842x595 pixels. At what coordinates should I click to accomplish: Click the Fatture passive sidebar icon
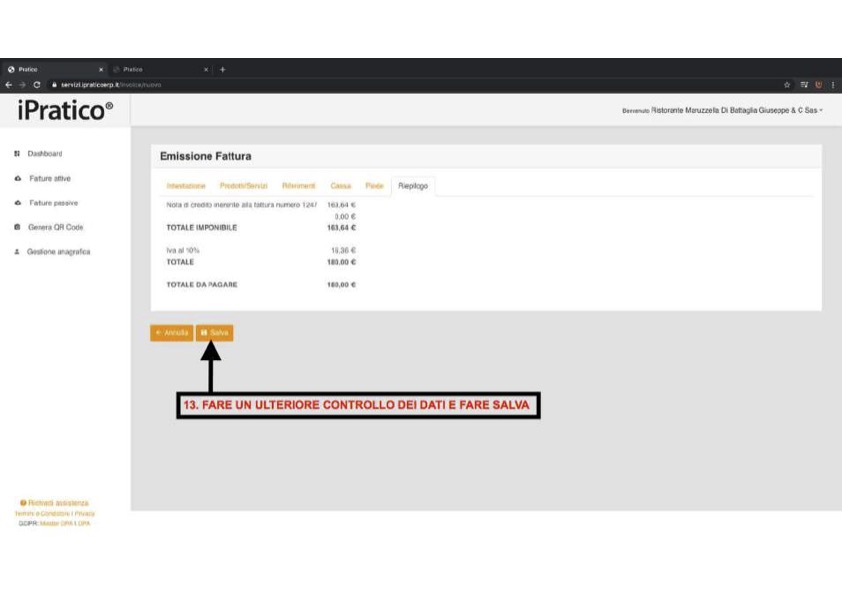click(x=18, y=203)
